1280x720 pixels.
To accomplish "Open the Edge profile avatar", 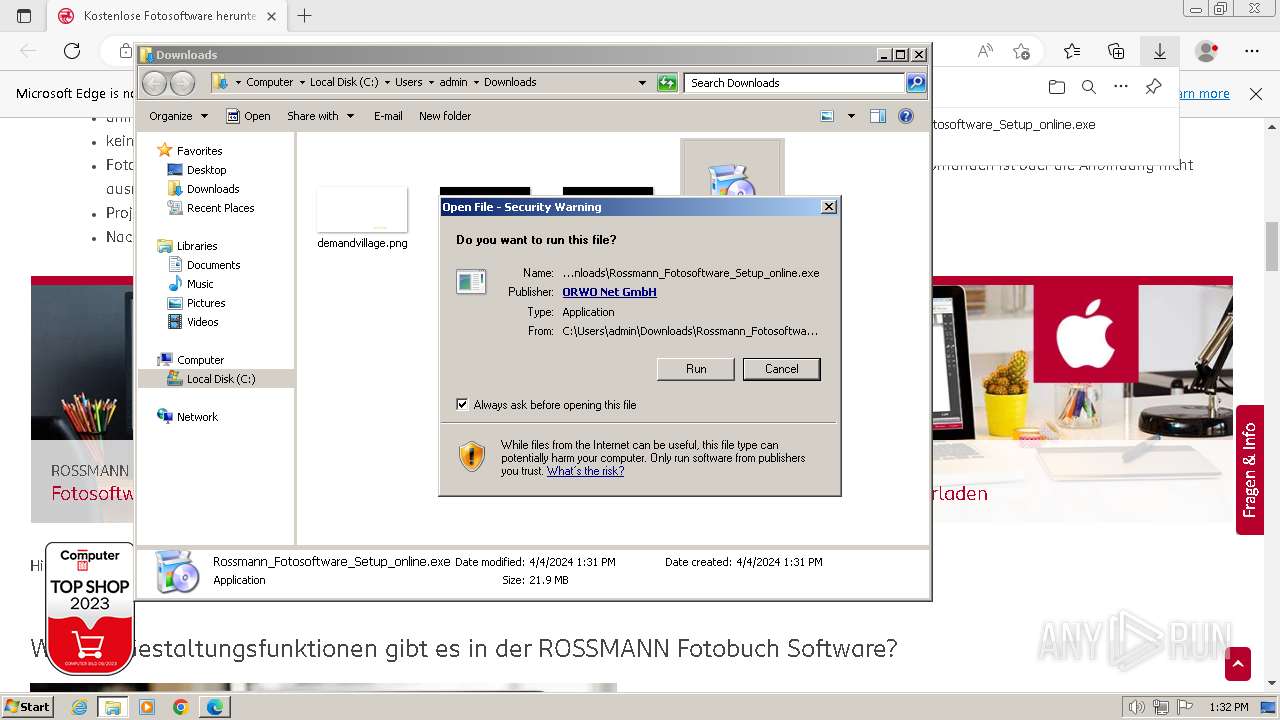I will 1207,51.
